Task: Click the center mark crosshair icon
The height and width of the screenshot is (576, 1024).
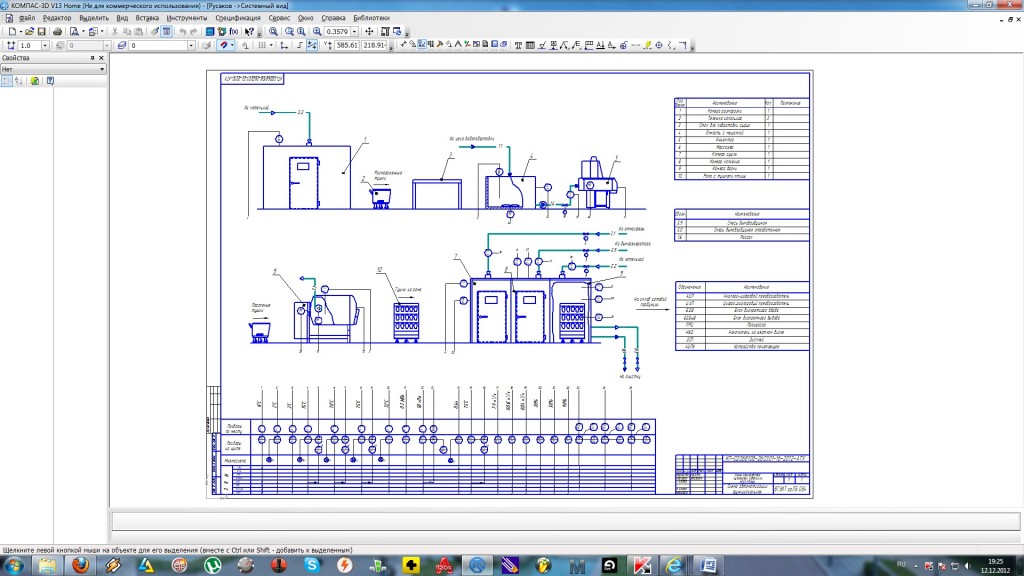Action: pos(659,45)
